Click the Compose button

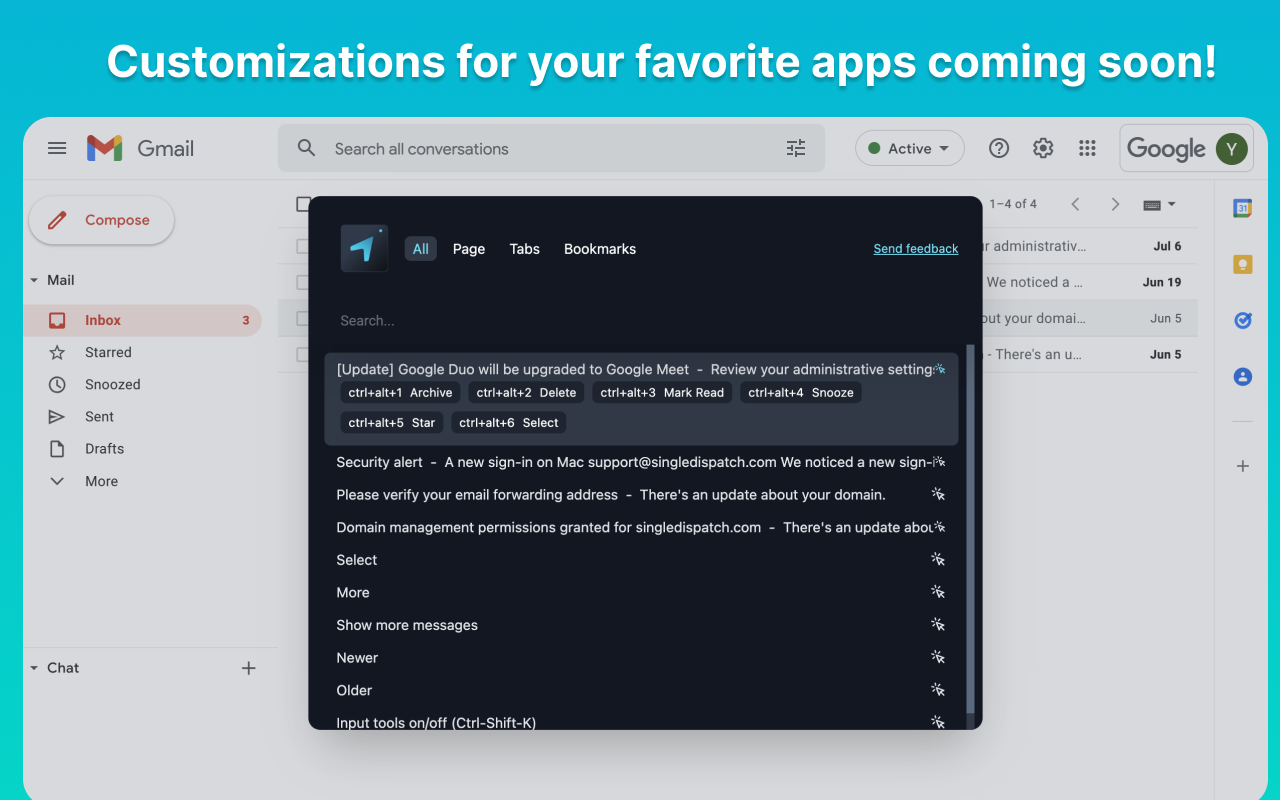click(x=101, y=219)
